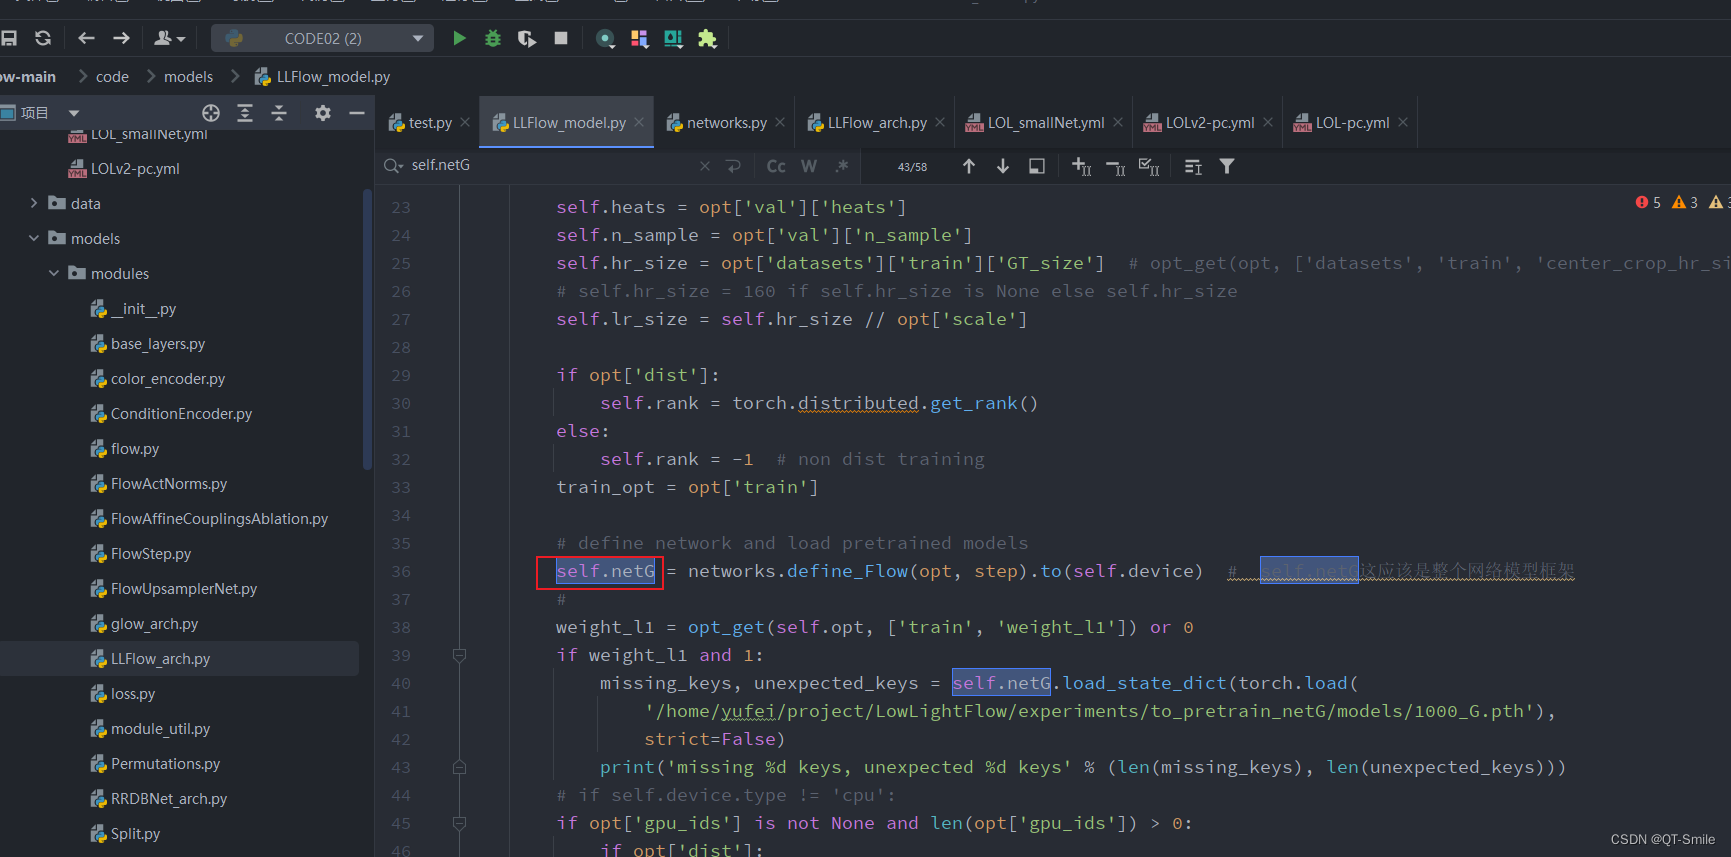Close the test.py tab
1731x857 pixels.
tap(465, 122)
